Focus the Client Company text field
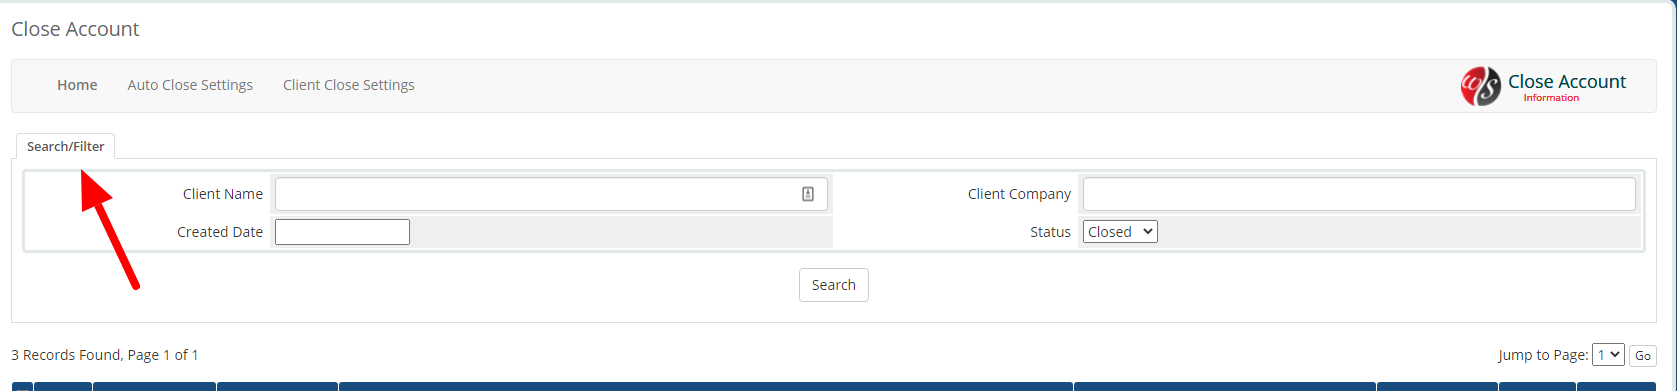This screenshot has height=391, width=1677. pyautogui.click(x=1359, y=194)
